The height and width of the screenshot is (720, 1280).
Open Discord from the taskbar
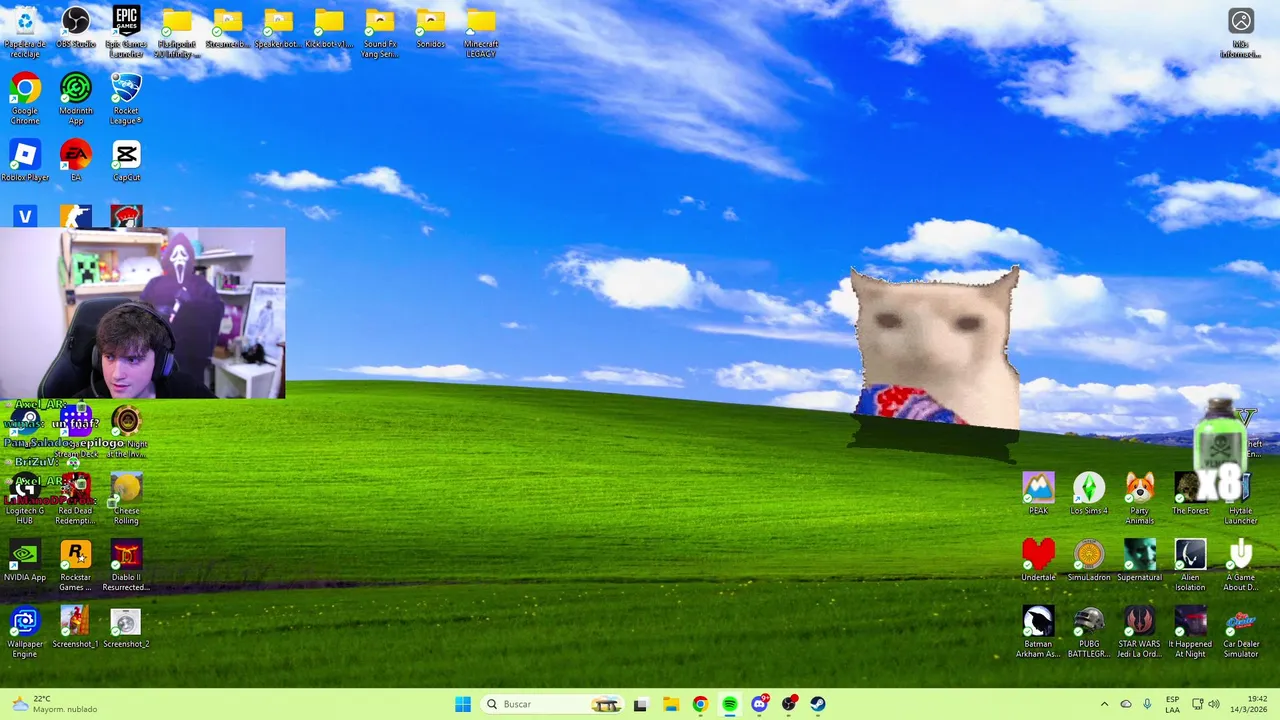point(759,704)
